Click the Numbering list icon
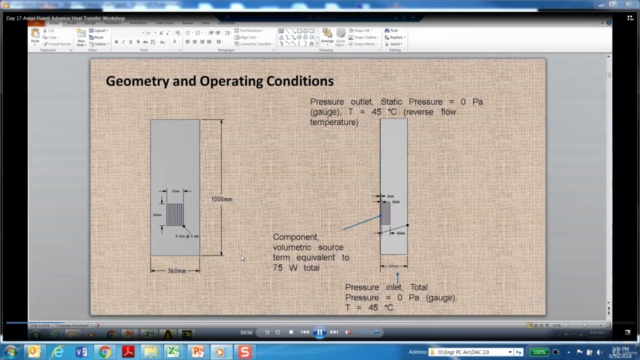 [199, 33]
